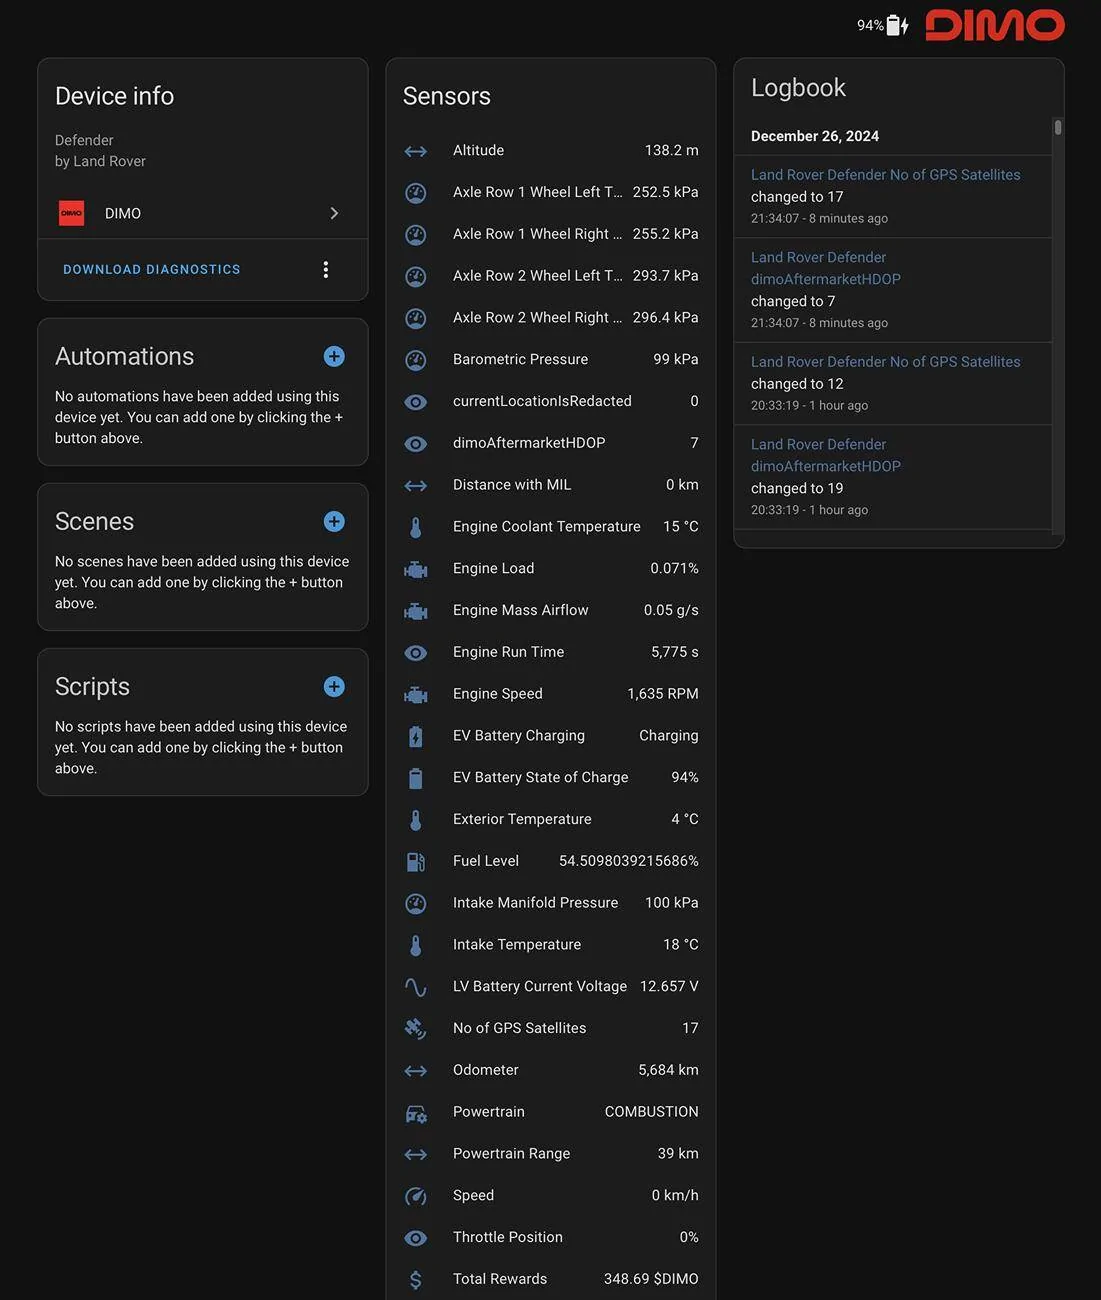
Task: Click the Logbook panel scrollbar
Action: pyautogui.click(x=1058, y=127)
